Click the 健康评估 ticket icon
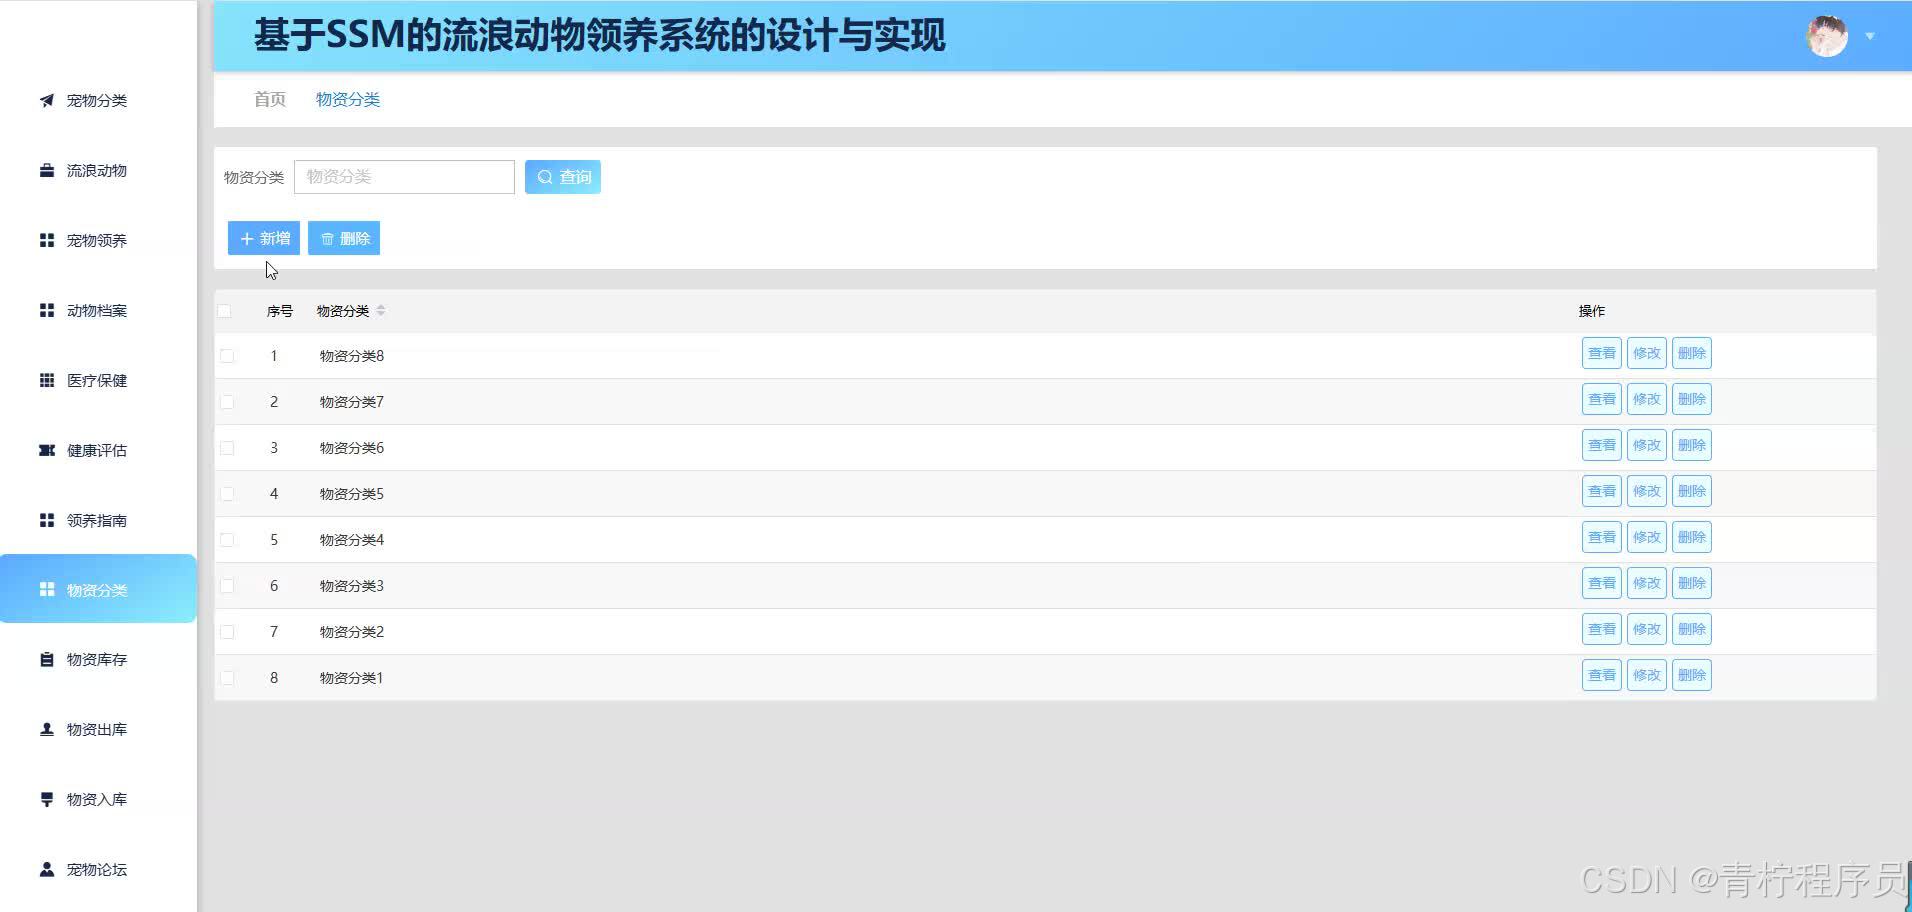Image resolution: width=1912 pixels, height=912 pixels. (47, 450)
